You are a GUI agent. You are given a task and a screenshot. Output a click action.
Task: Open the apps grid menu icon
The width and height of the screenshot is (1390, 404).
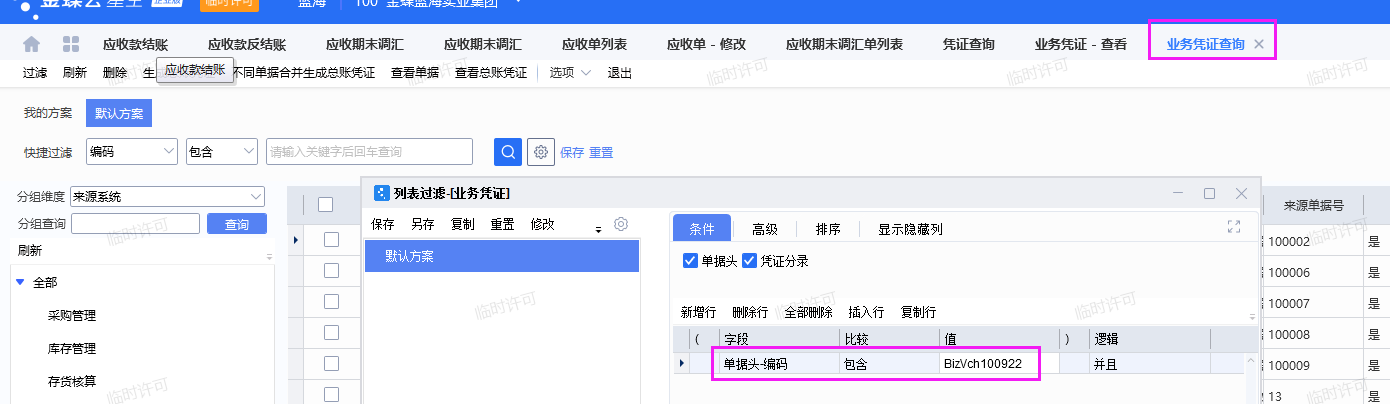(x=71, y=44)
